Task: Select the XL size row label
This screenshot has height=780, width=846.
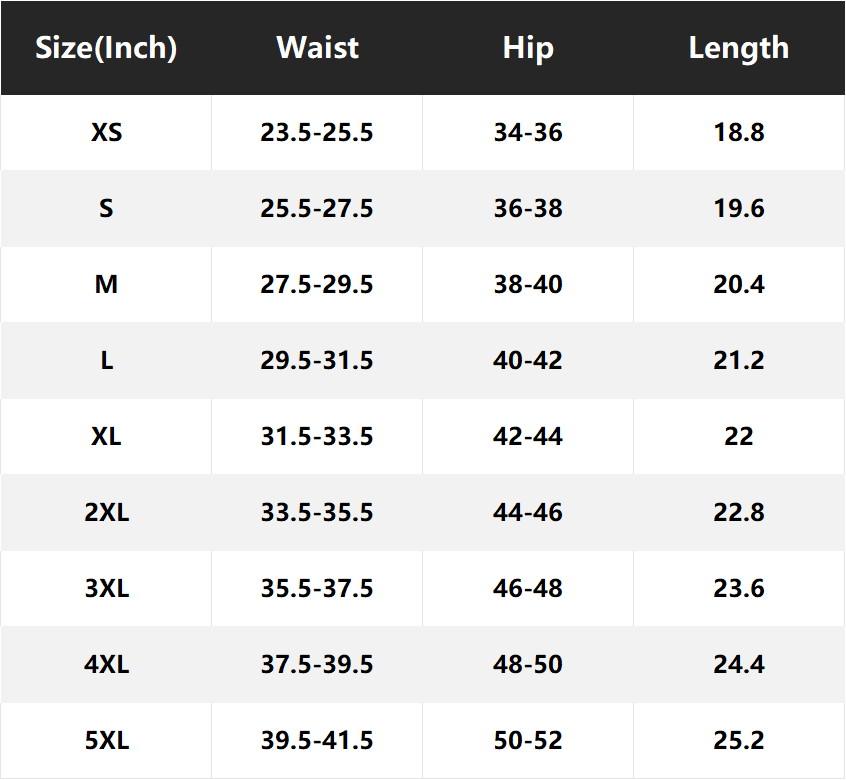Action: (x=106, y=436)
